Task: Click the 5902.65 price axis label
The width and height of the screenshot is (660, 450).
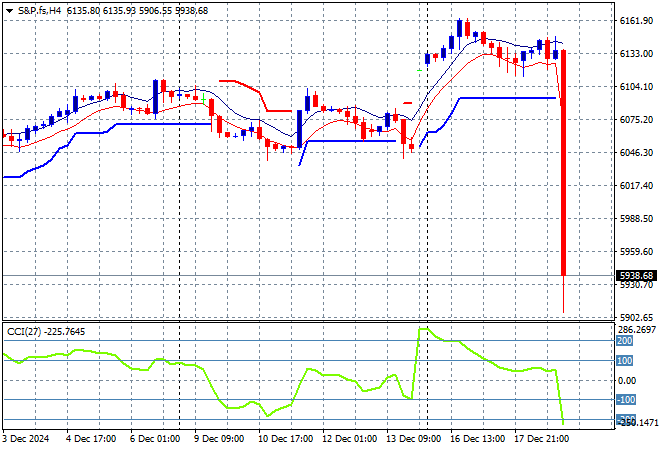Action: 636,317
